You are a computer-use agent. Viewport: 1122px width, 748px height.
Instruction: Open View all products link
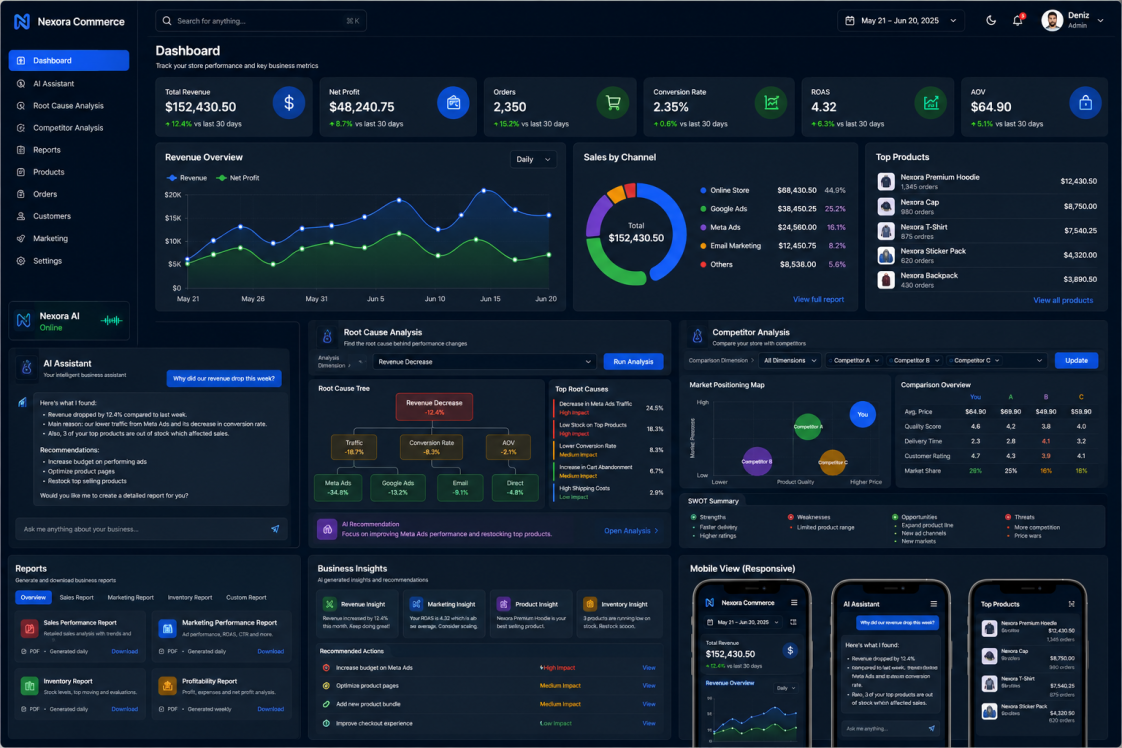click(x=1063, y=300)
